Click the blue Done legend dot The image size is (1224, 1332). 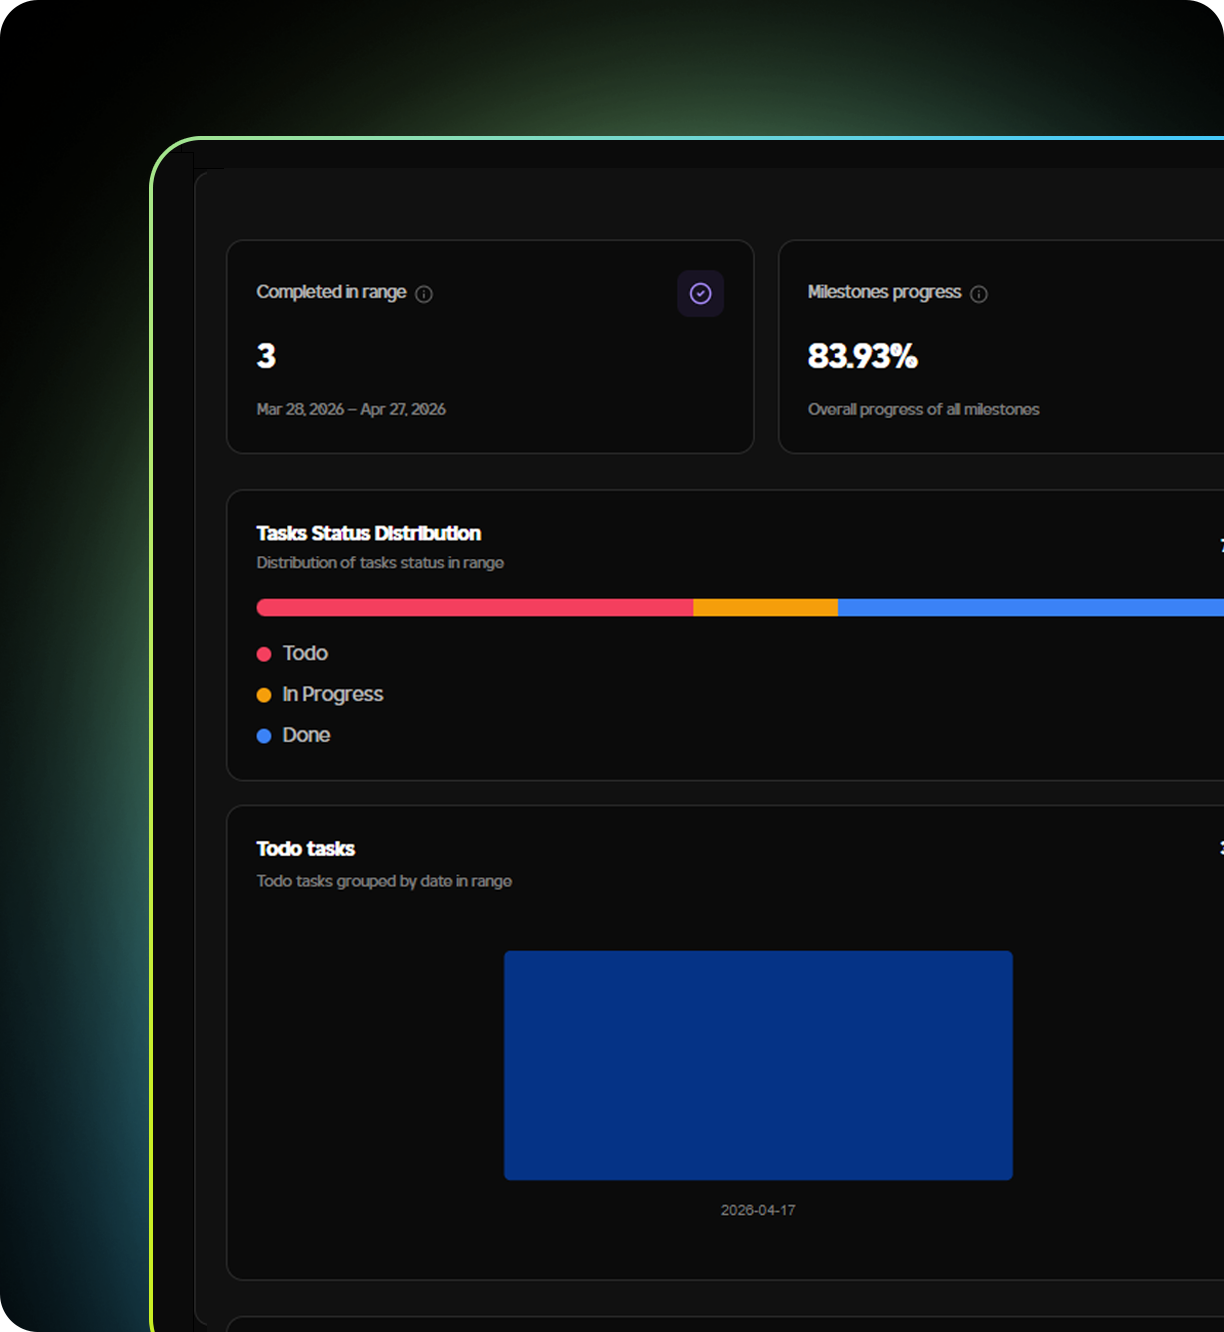(x=264, y=736)
